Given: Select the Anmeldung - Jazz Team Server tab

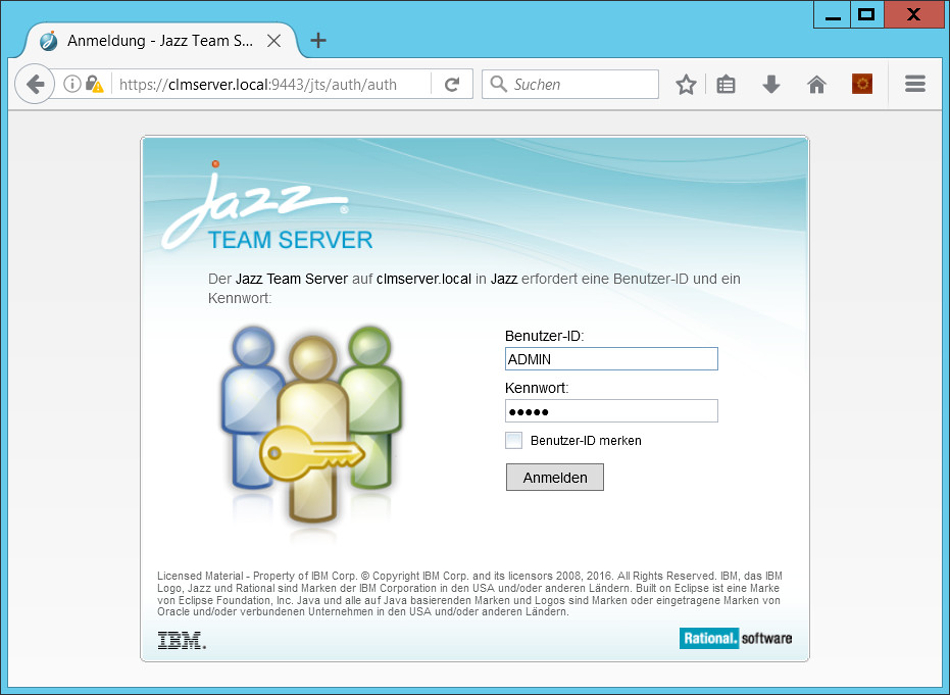Looking at the screenshot, I should coord(161,41).
